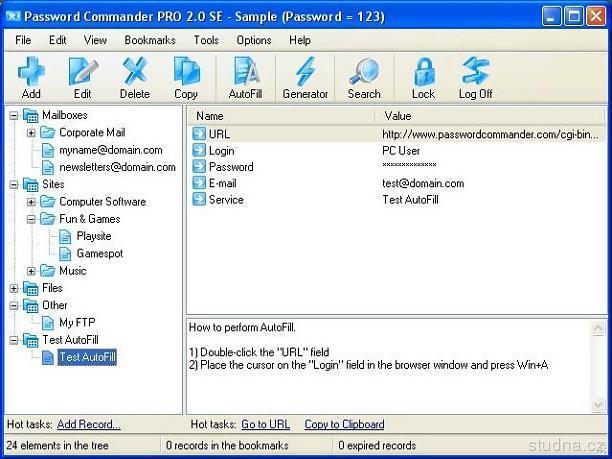The height and width of the screenshot is (459, 612).
Task: Open the Bookmarks menu
Action: (x=150, y=40)
